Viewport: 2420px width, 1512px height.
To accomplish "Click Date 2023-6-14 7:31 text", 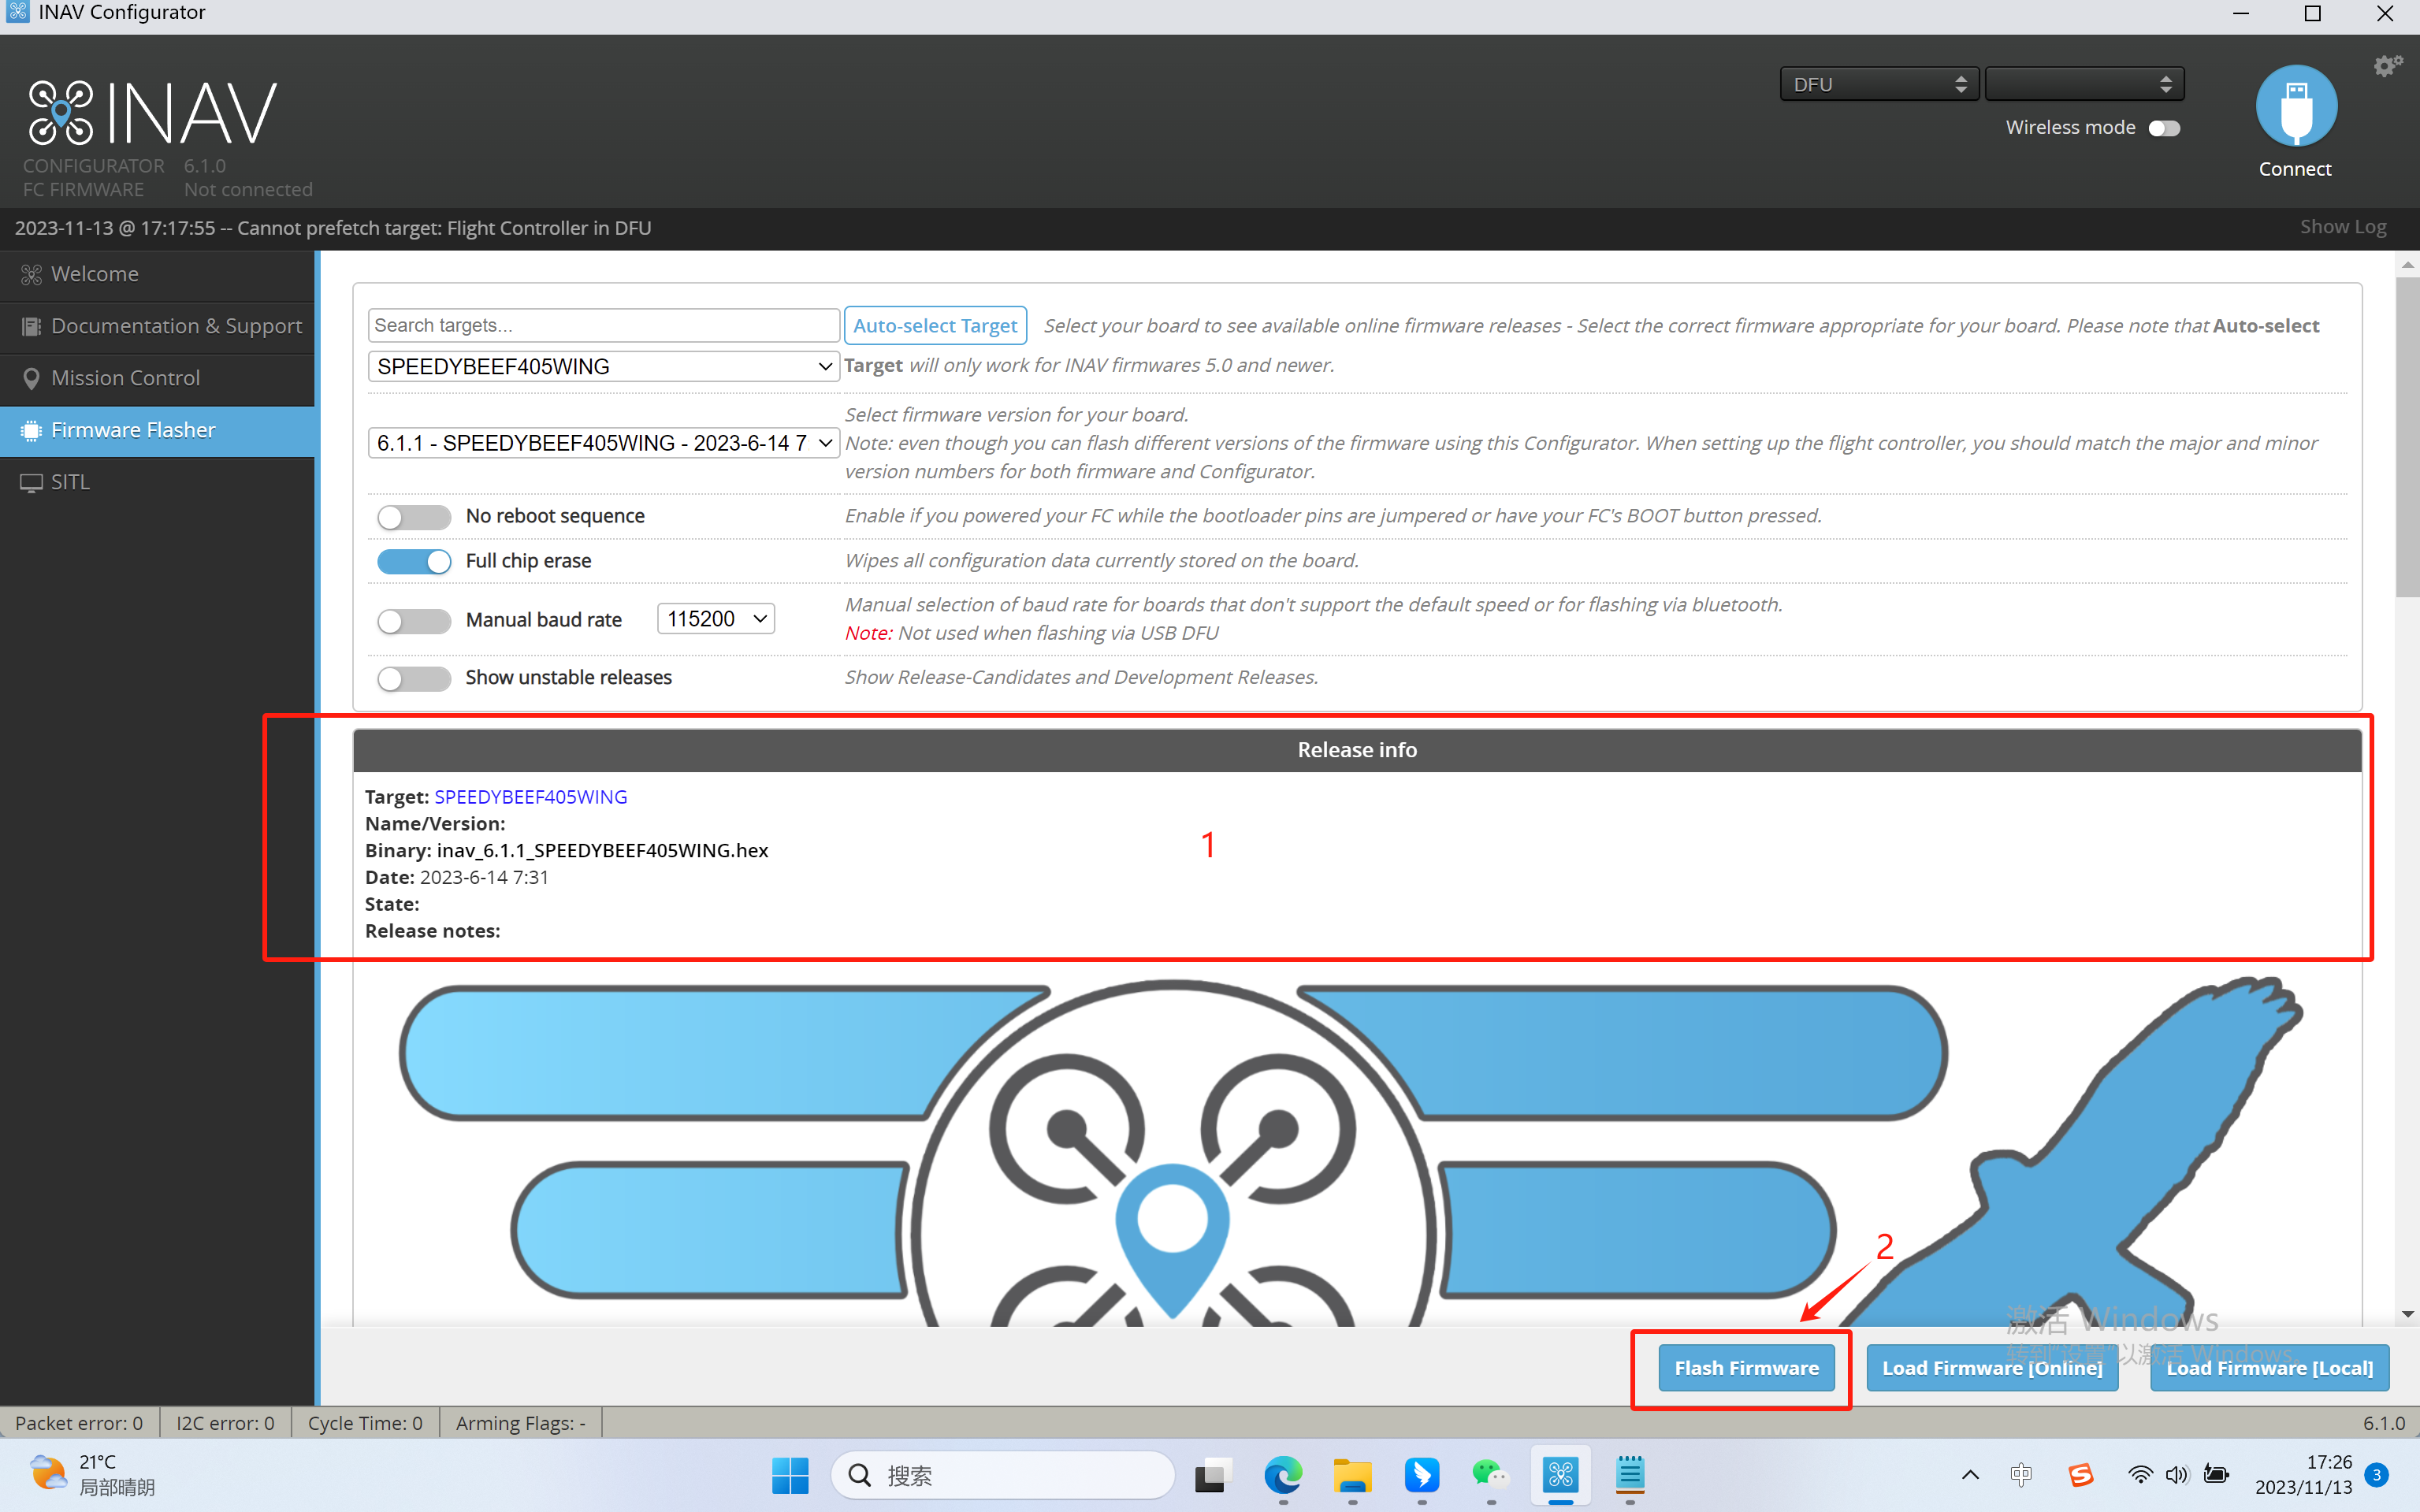I will (x=457, y=878).
